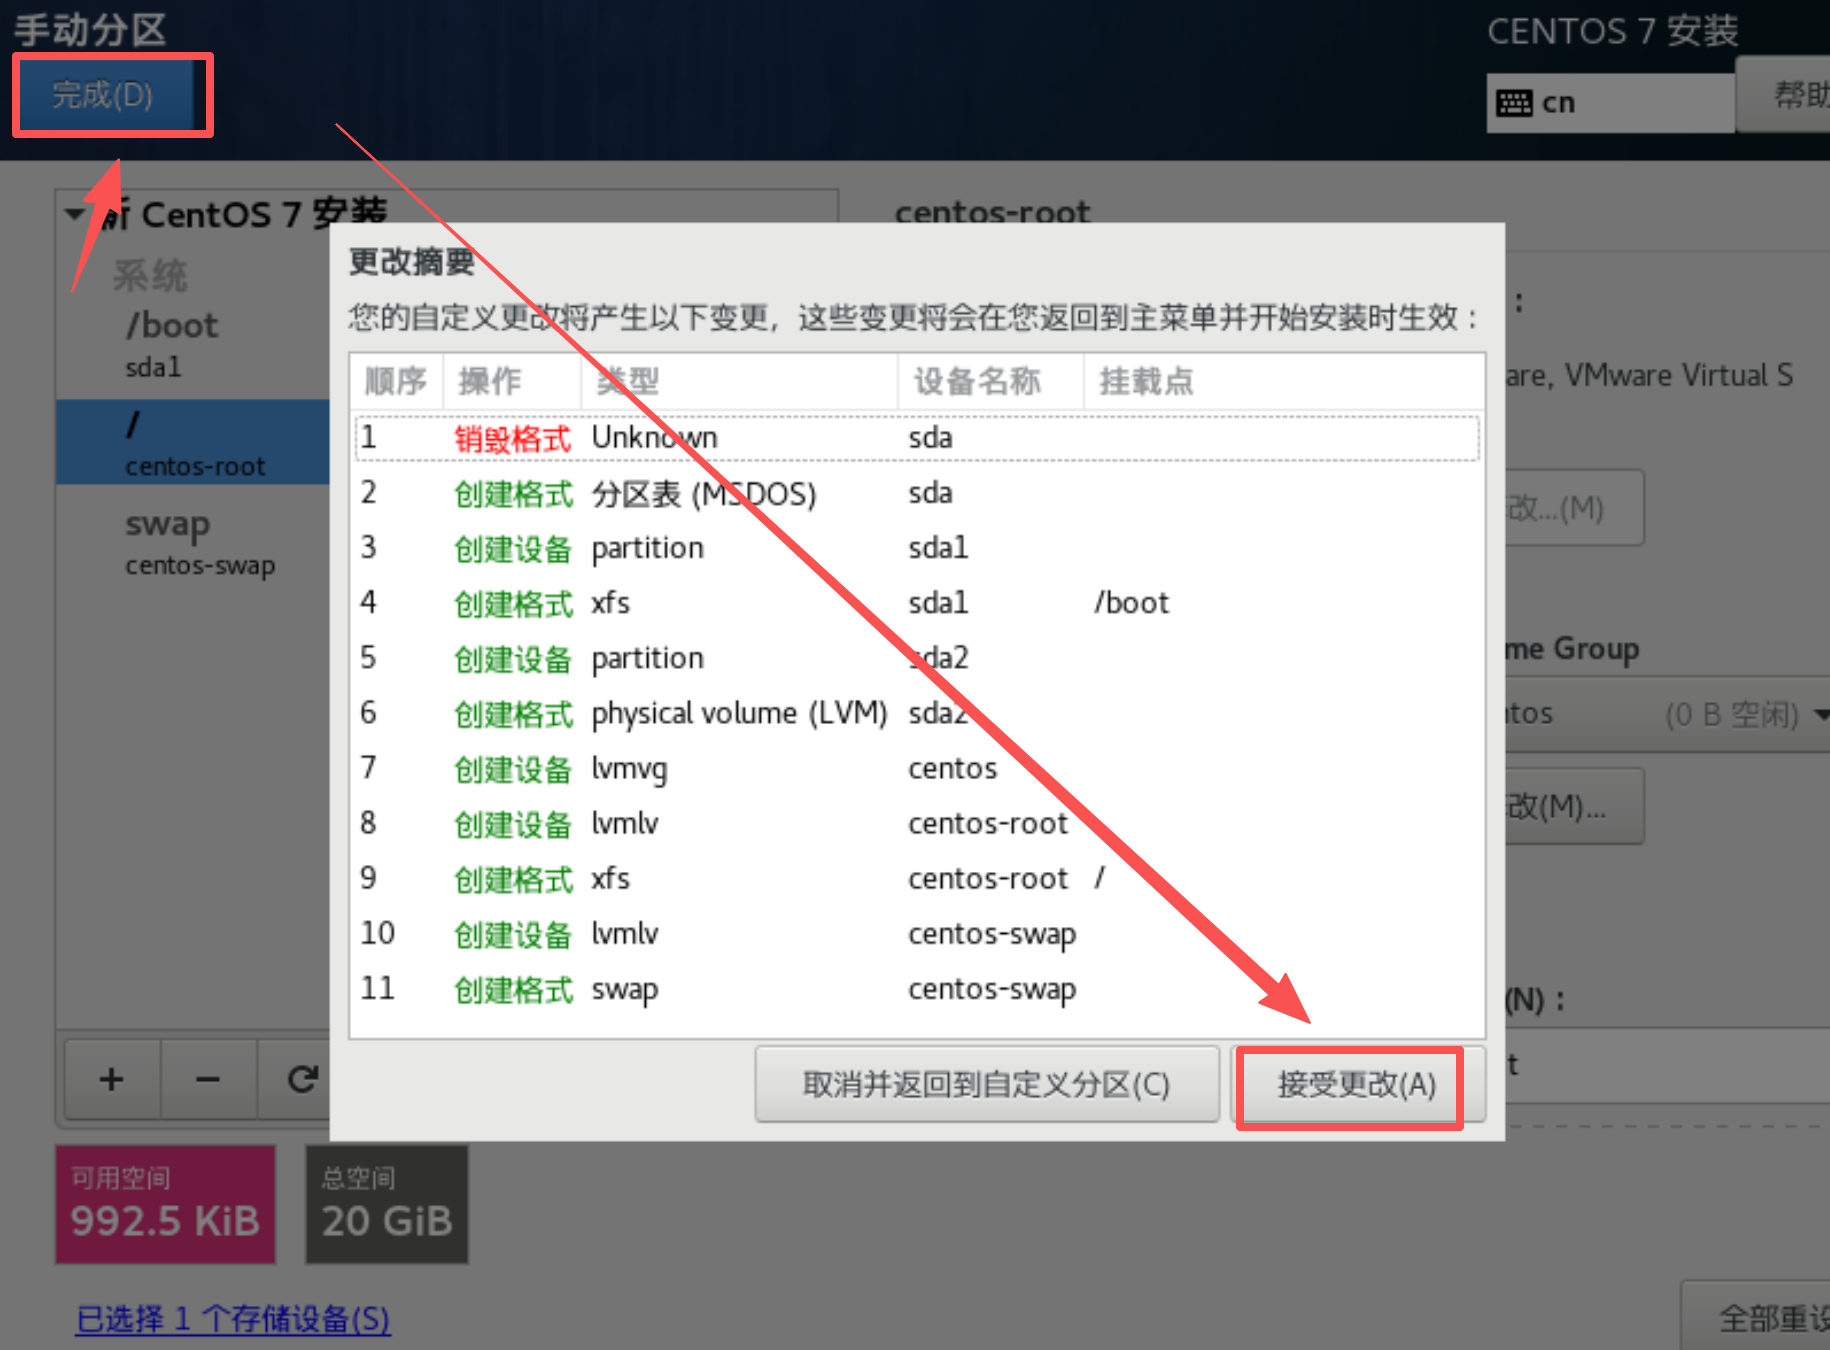This screenshot has width=1830, height=1350.
Task: Open the 'cn' keyboard layout selector
Action: click(1610, 102)
